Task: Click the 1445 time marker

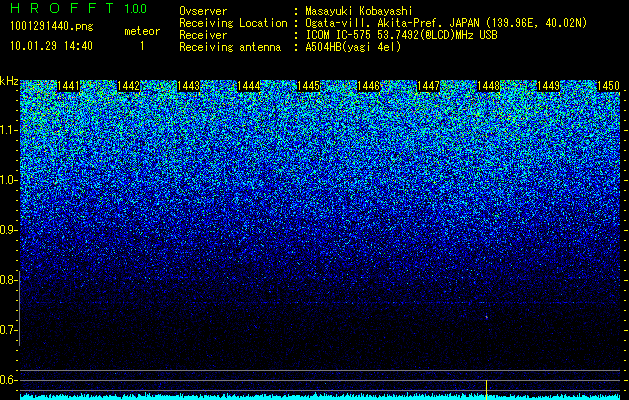Action: pyautogui.click(x=308, y=86)
